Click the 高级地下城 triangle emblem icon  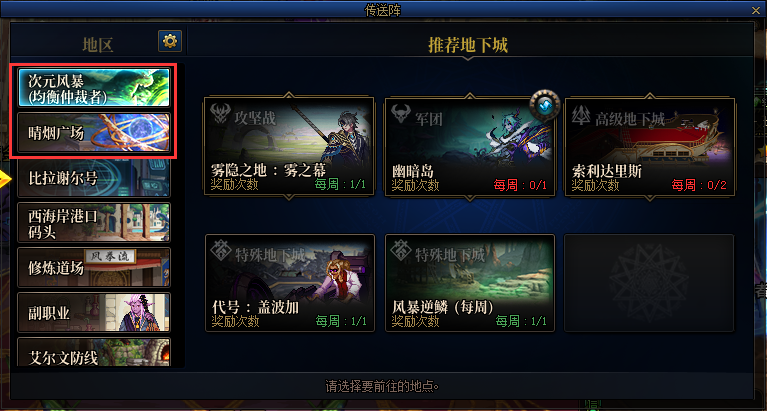point(581,115)
